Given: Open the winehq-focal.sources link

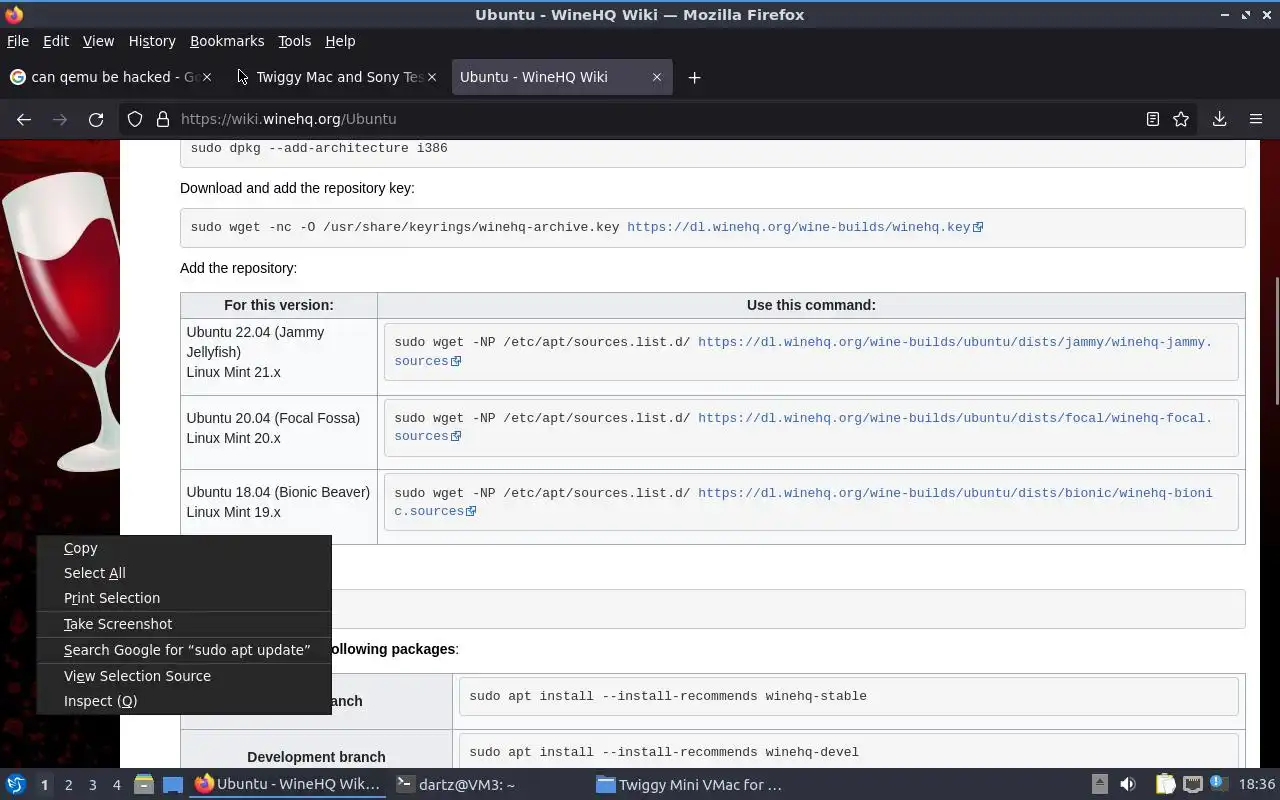Looking at the screenshot, I should tap(802, 427).
